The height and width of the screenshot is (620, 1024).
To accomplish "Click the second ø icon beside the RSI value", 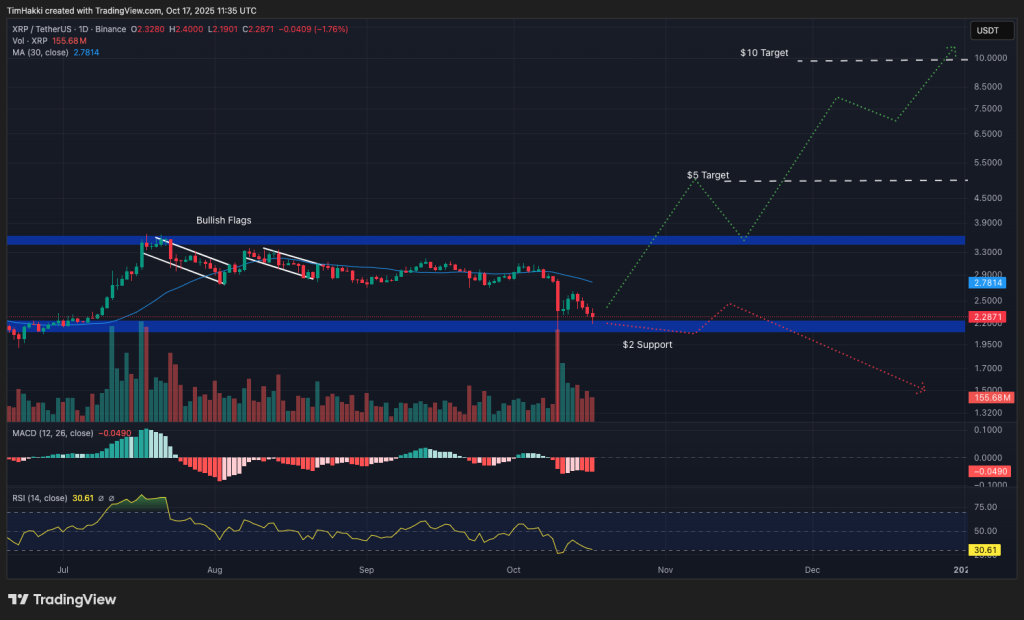I will coord(112,495).
